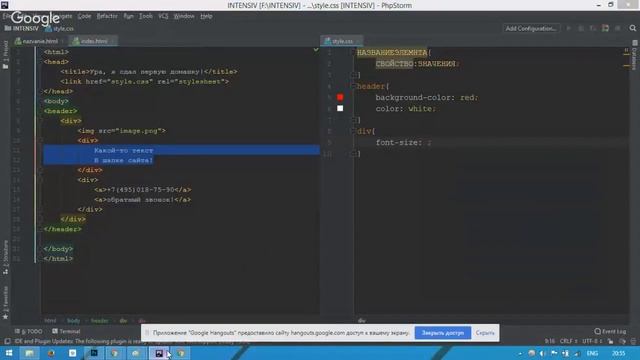Click the title tag line
The width and height of the screenshot is (640, 360).
(x=149, y=72)
